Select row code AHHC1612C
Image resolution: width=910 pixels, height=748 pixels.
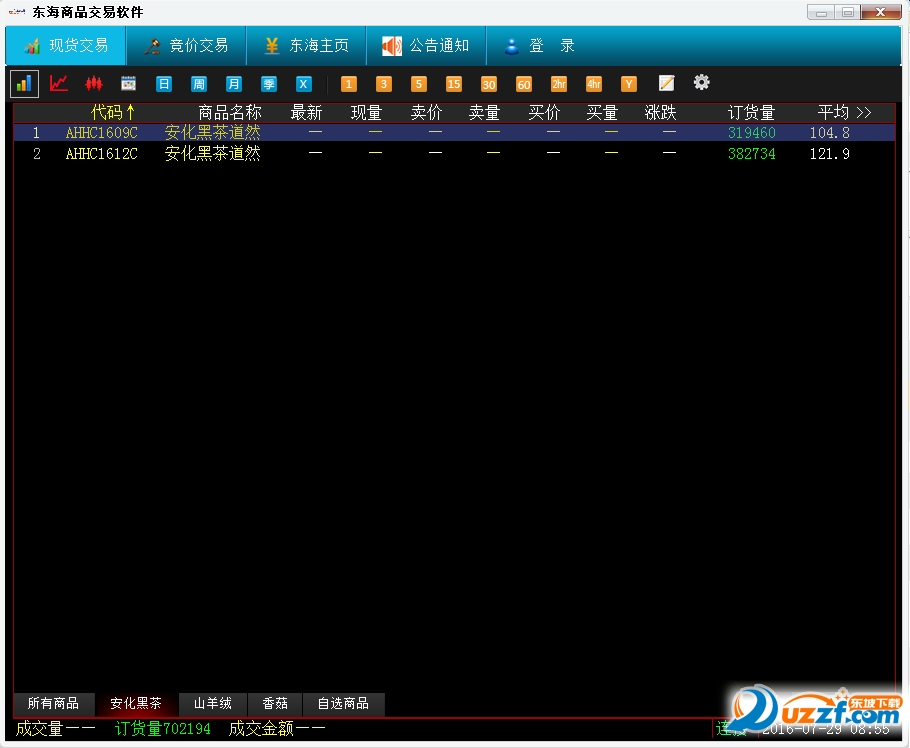[102, 154]
